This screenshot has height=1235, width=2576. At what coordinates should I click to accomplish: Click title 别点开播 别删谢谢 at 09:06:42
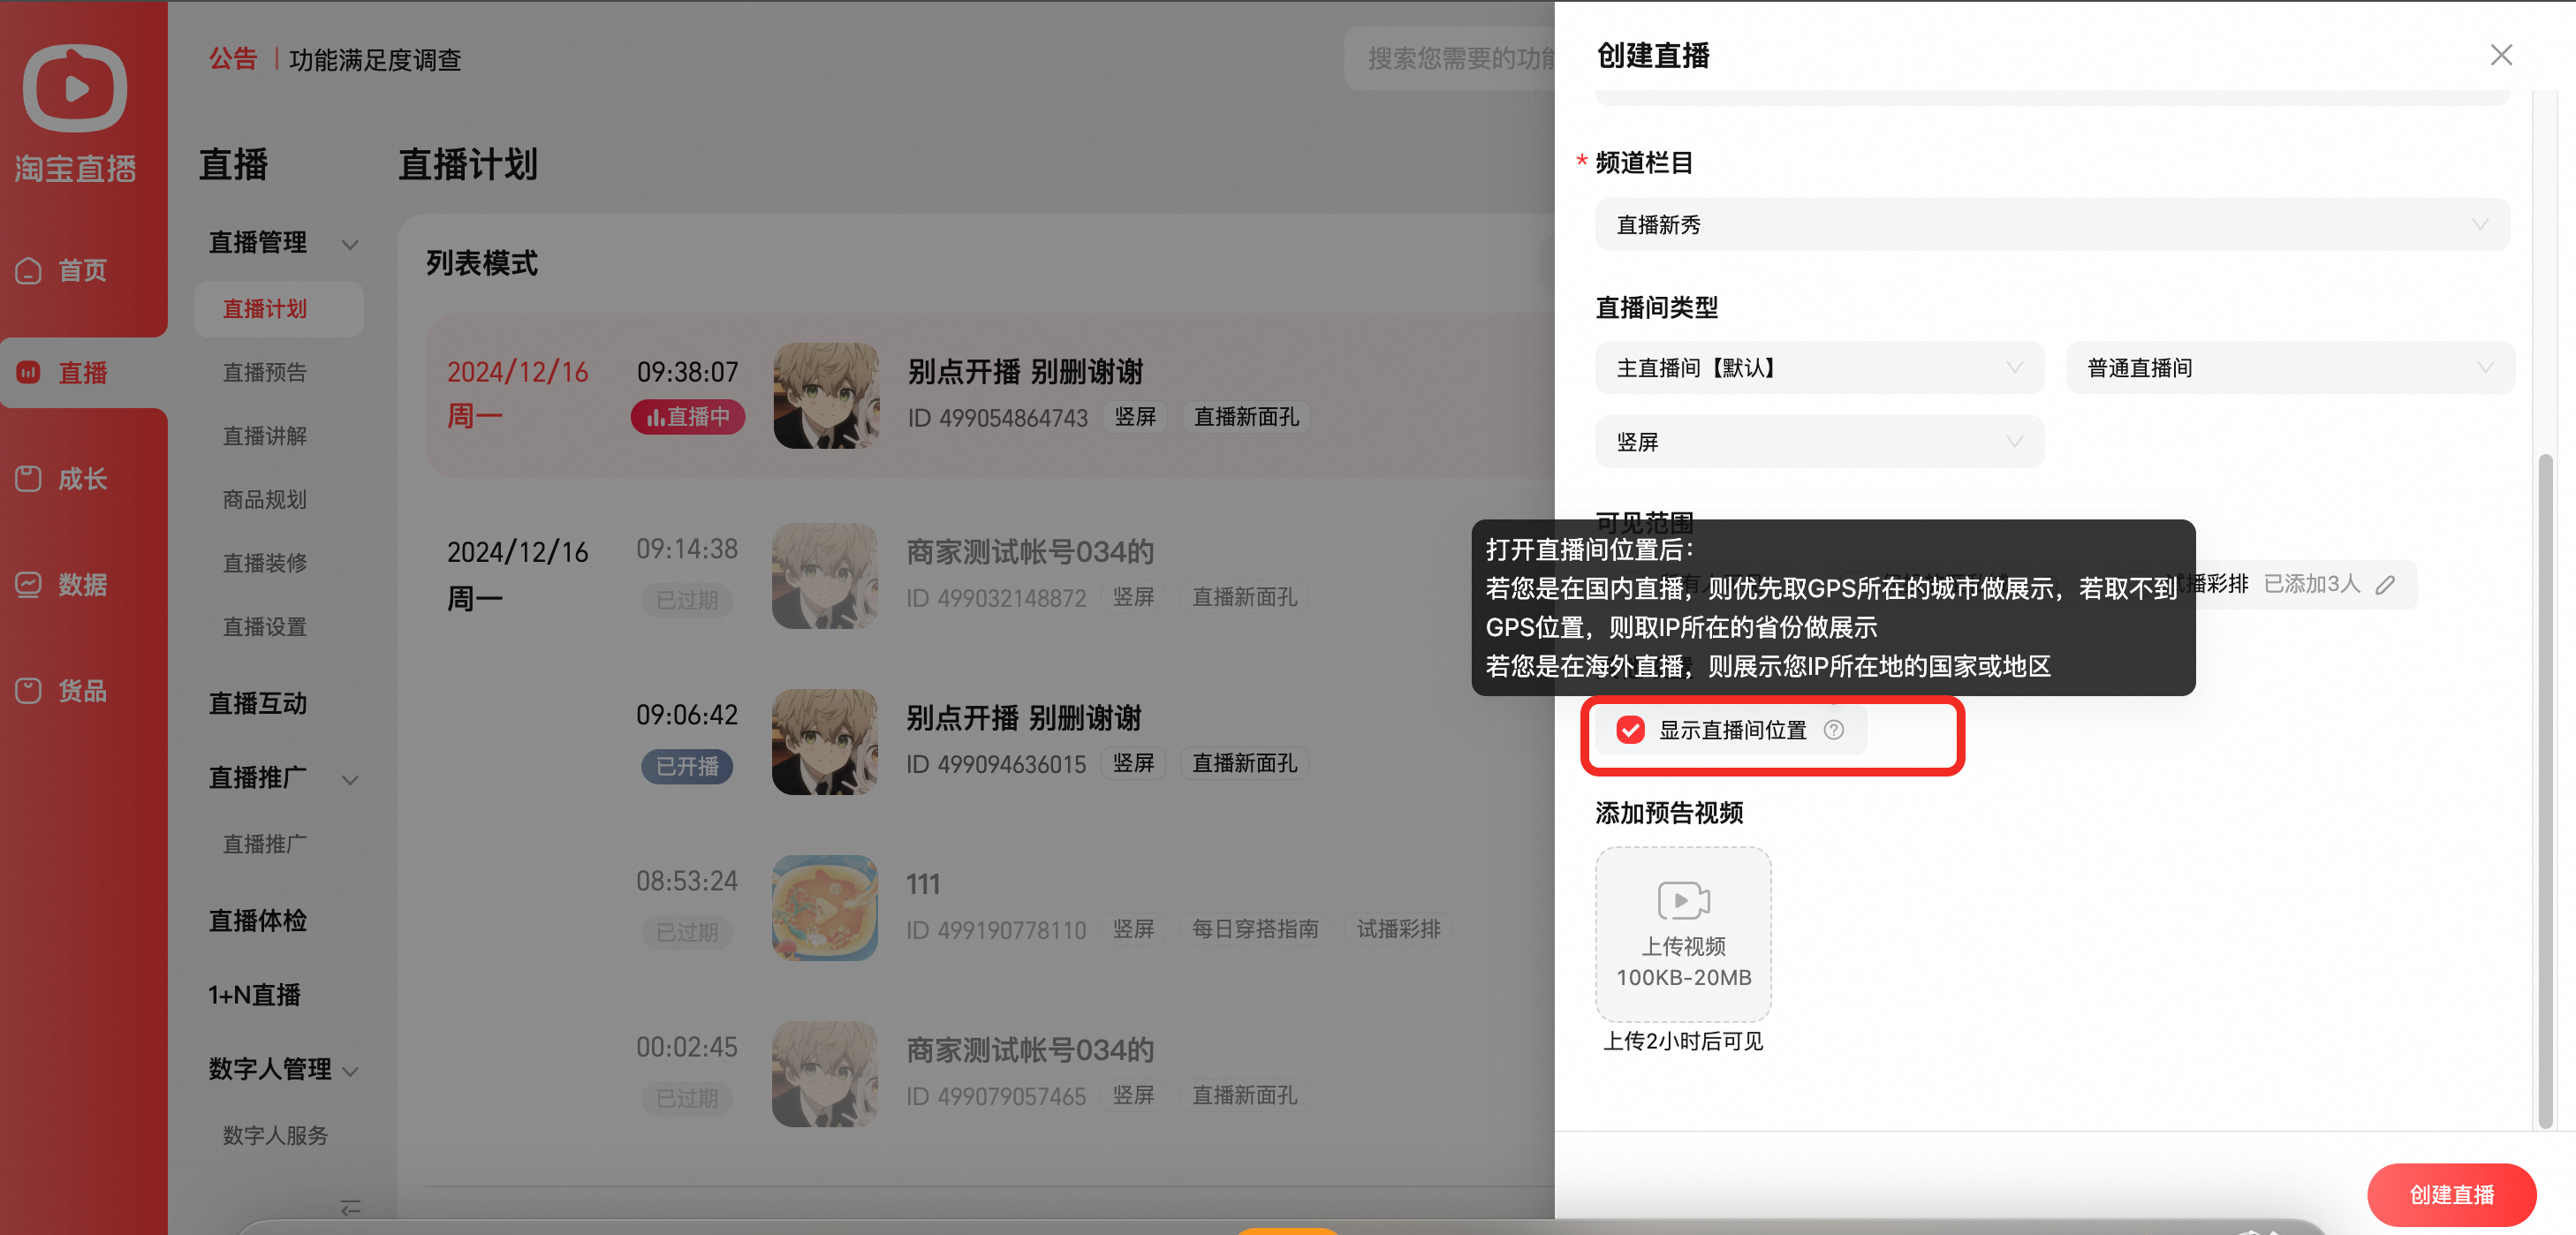[x=1024, y=718]
